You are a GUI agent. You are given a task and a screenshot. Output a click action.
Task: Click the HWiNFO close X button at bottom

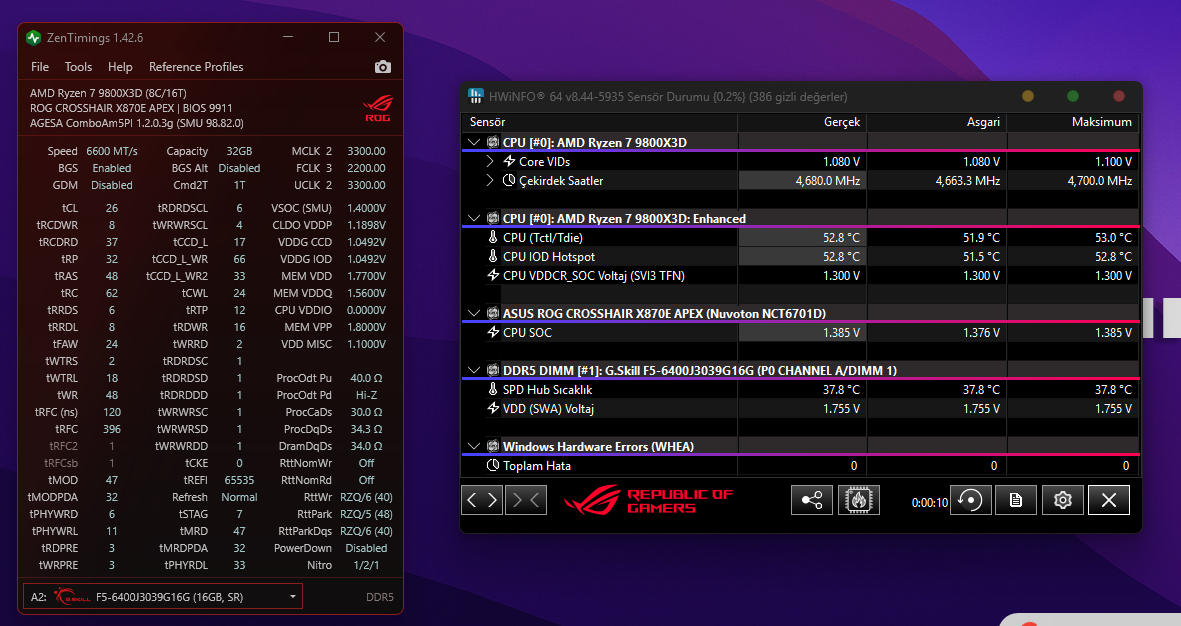pos(1109,499)
